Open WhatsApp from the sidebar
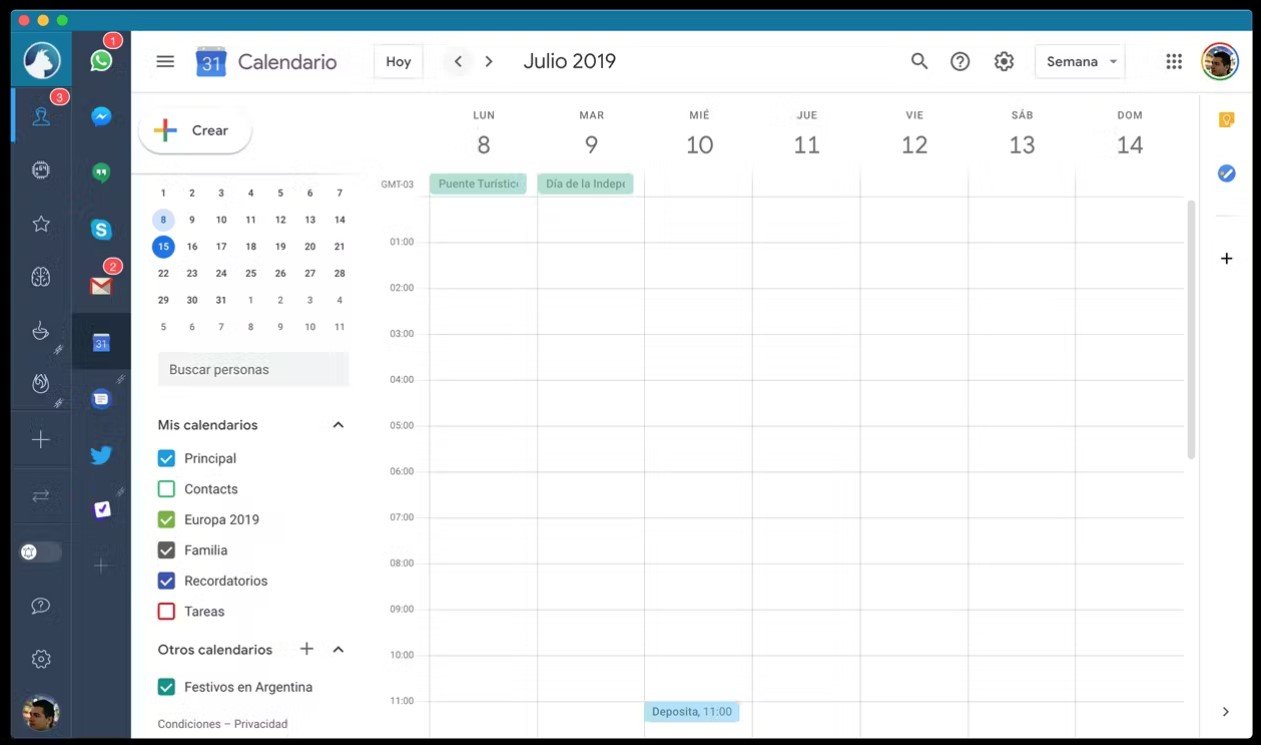 pyautogui.click(x=101, y=60)
